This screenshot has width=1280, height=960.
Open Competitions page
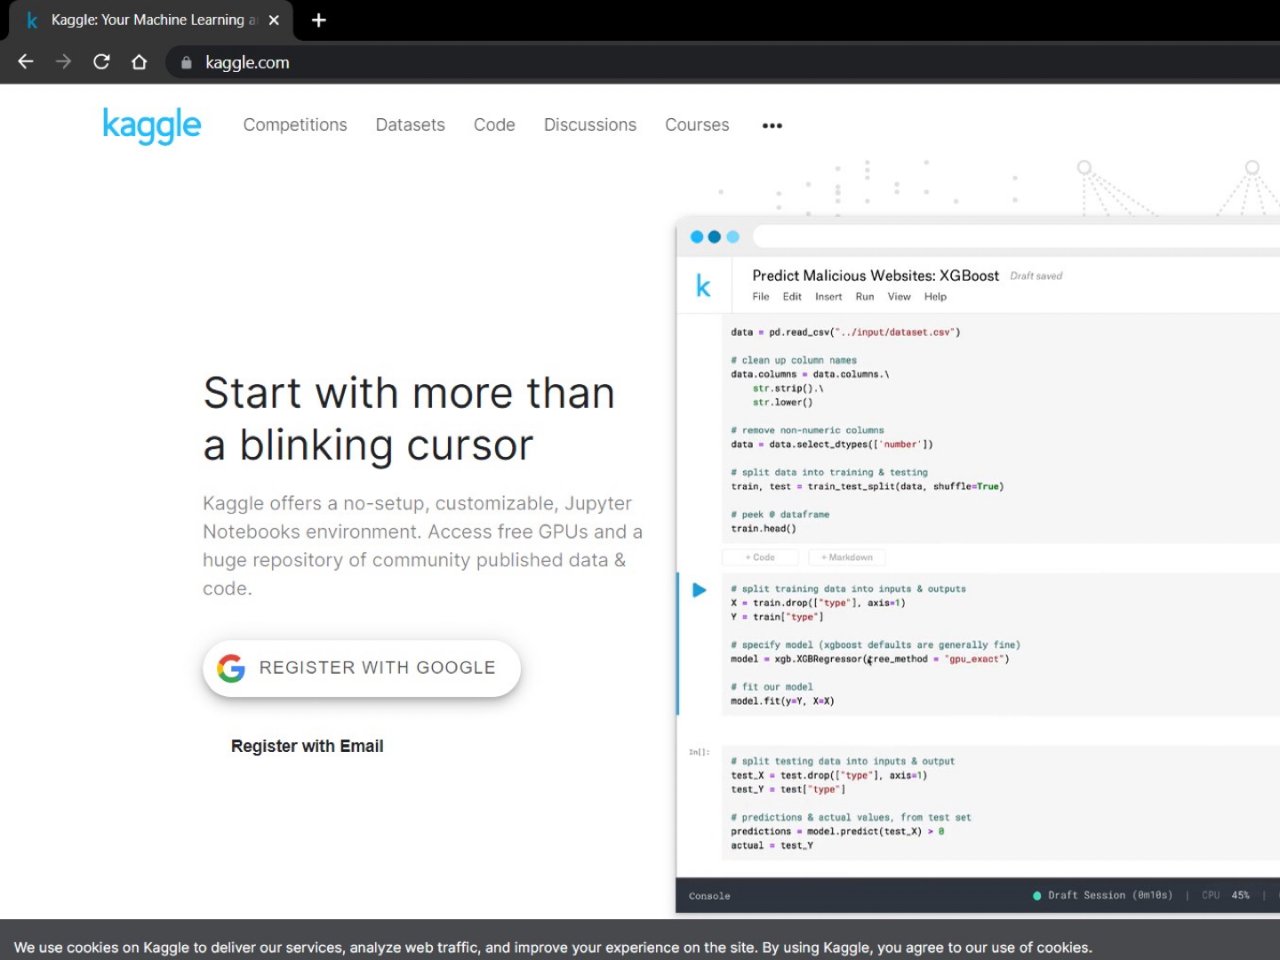point(295,125)
